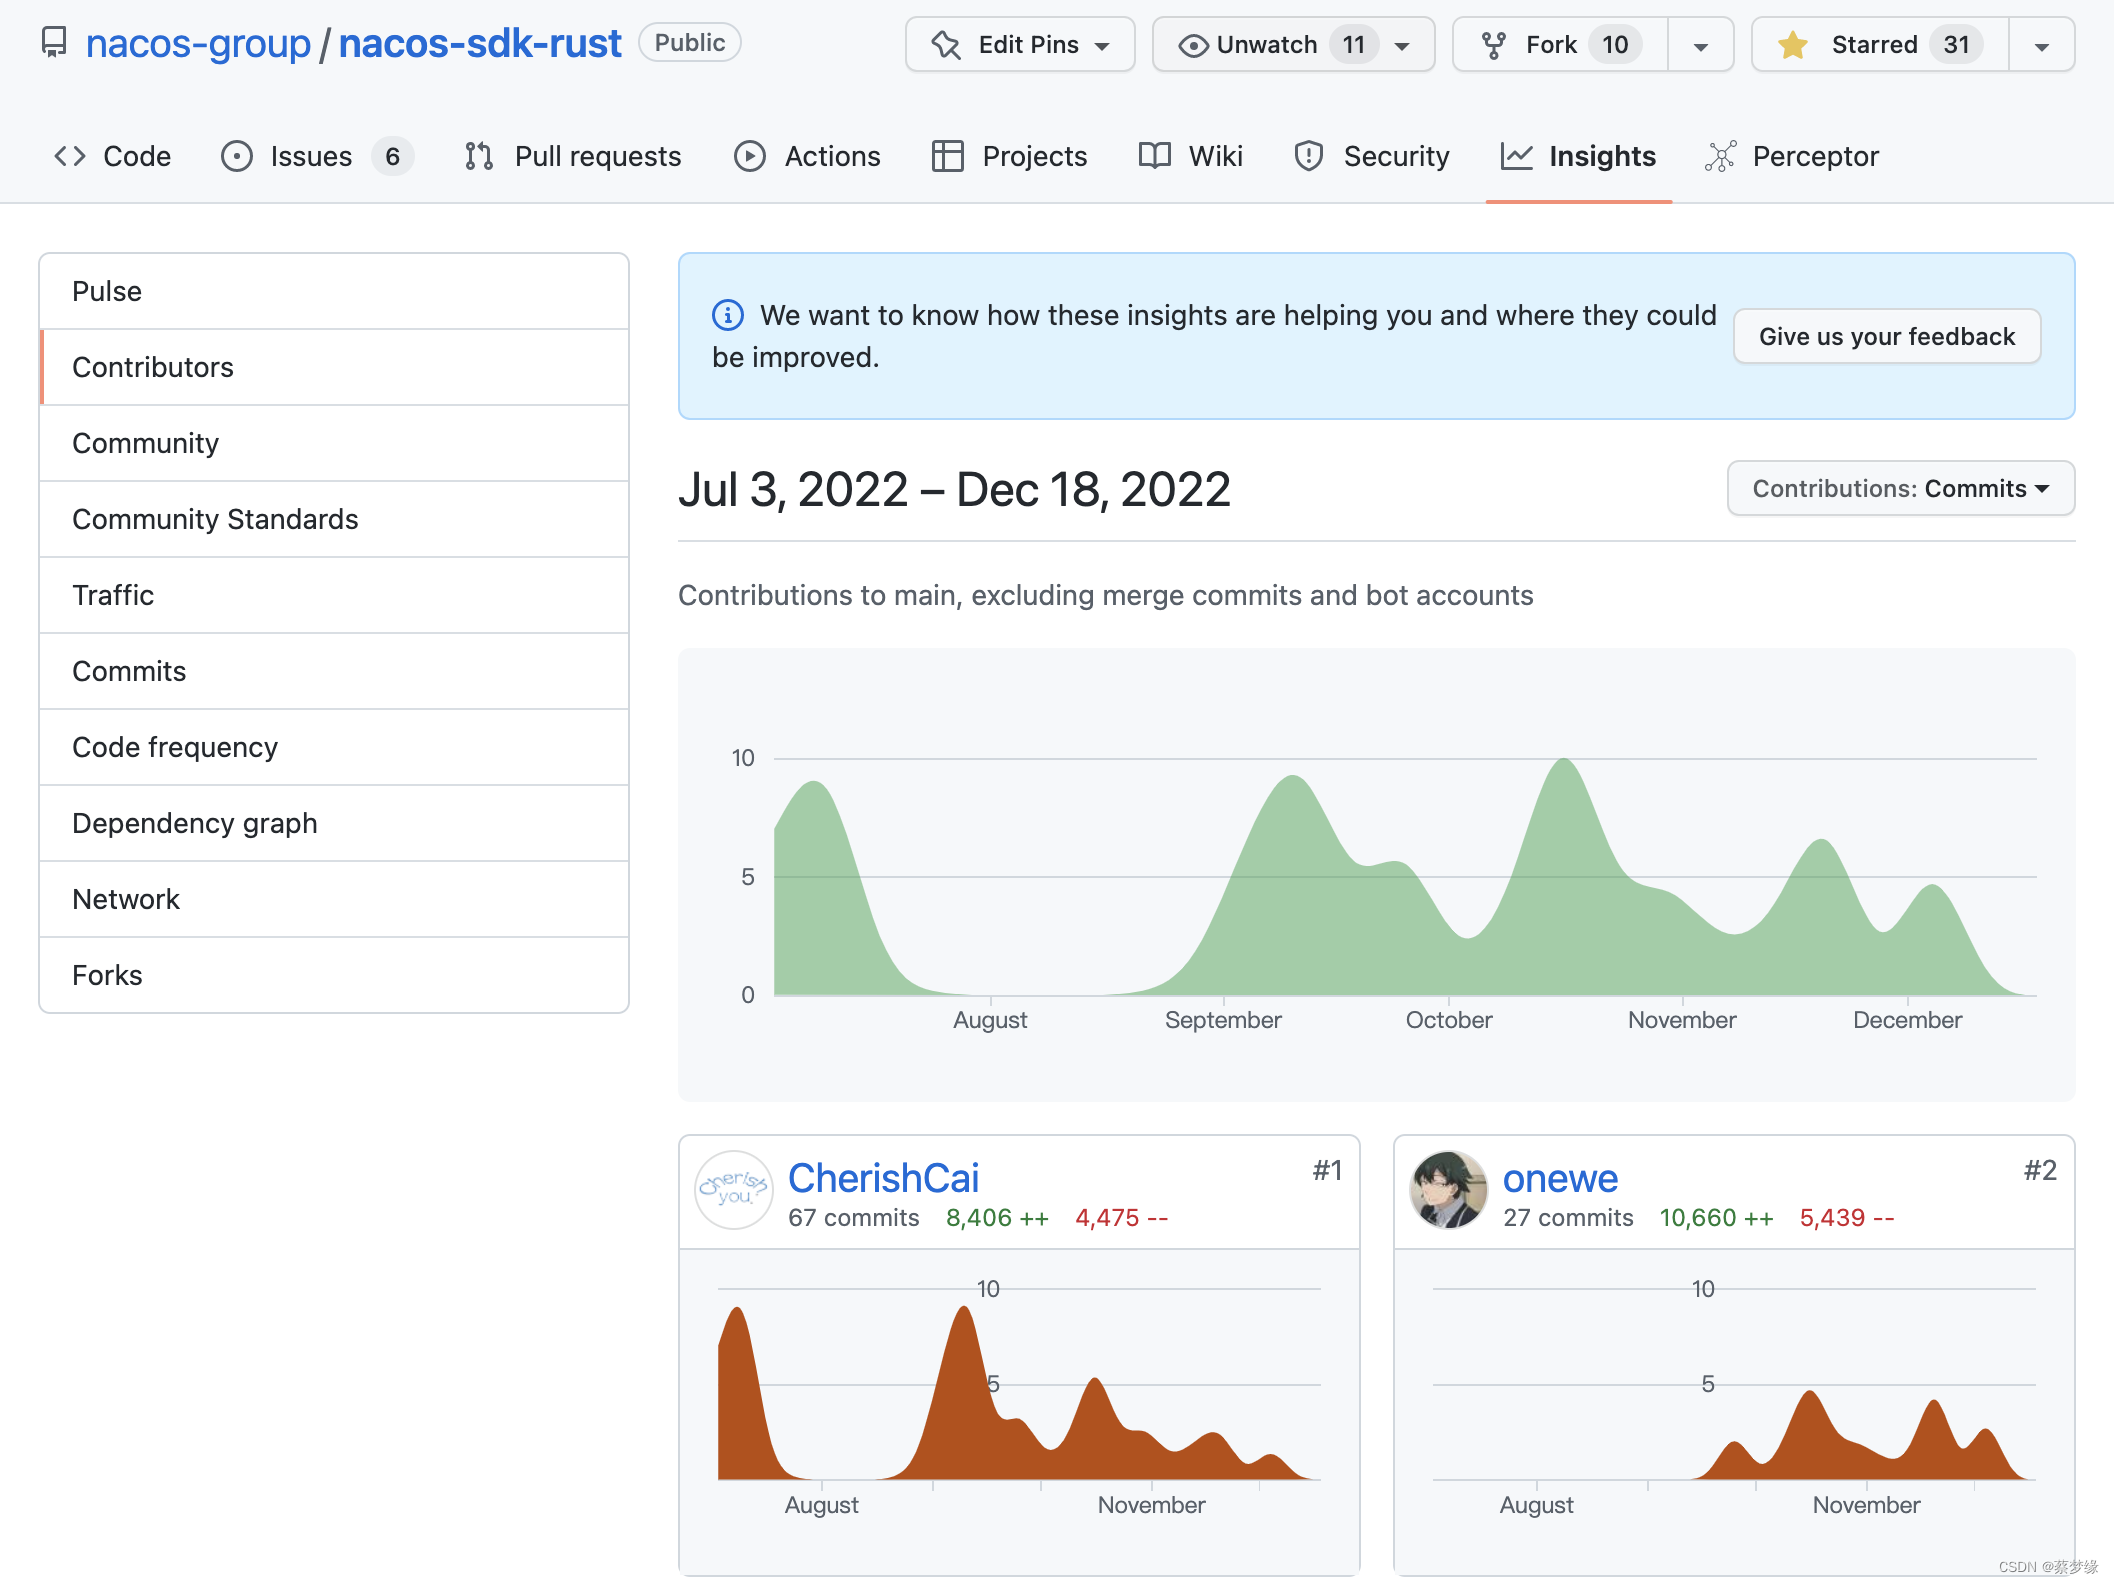Screen dimensions: 2114x1584
Task: Click the info icon in feedback banner
Action: (x=727, y=315)
